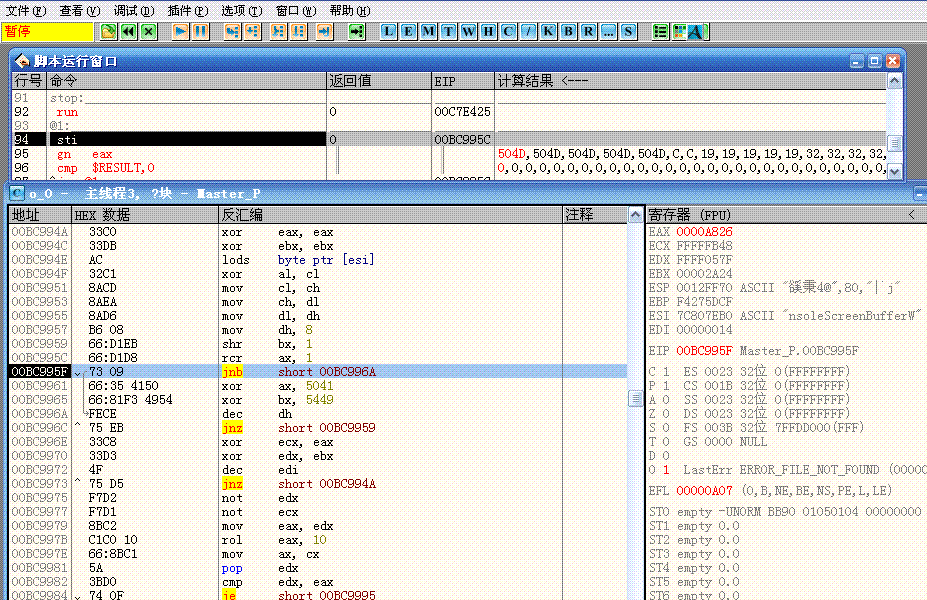Click the 行号 column header in script window

coord(29,81)
